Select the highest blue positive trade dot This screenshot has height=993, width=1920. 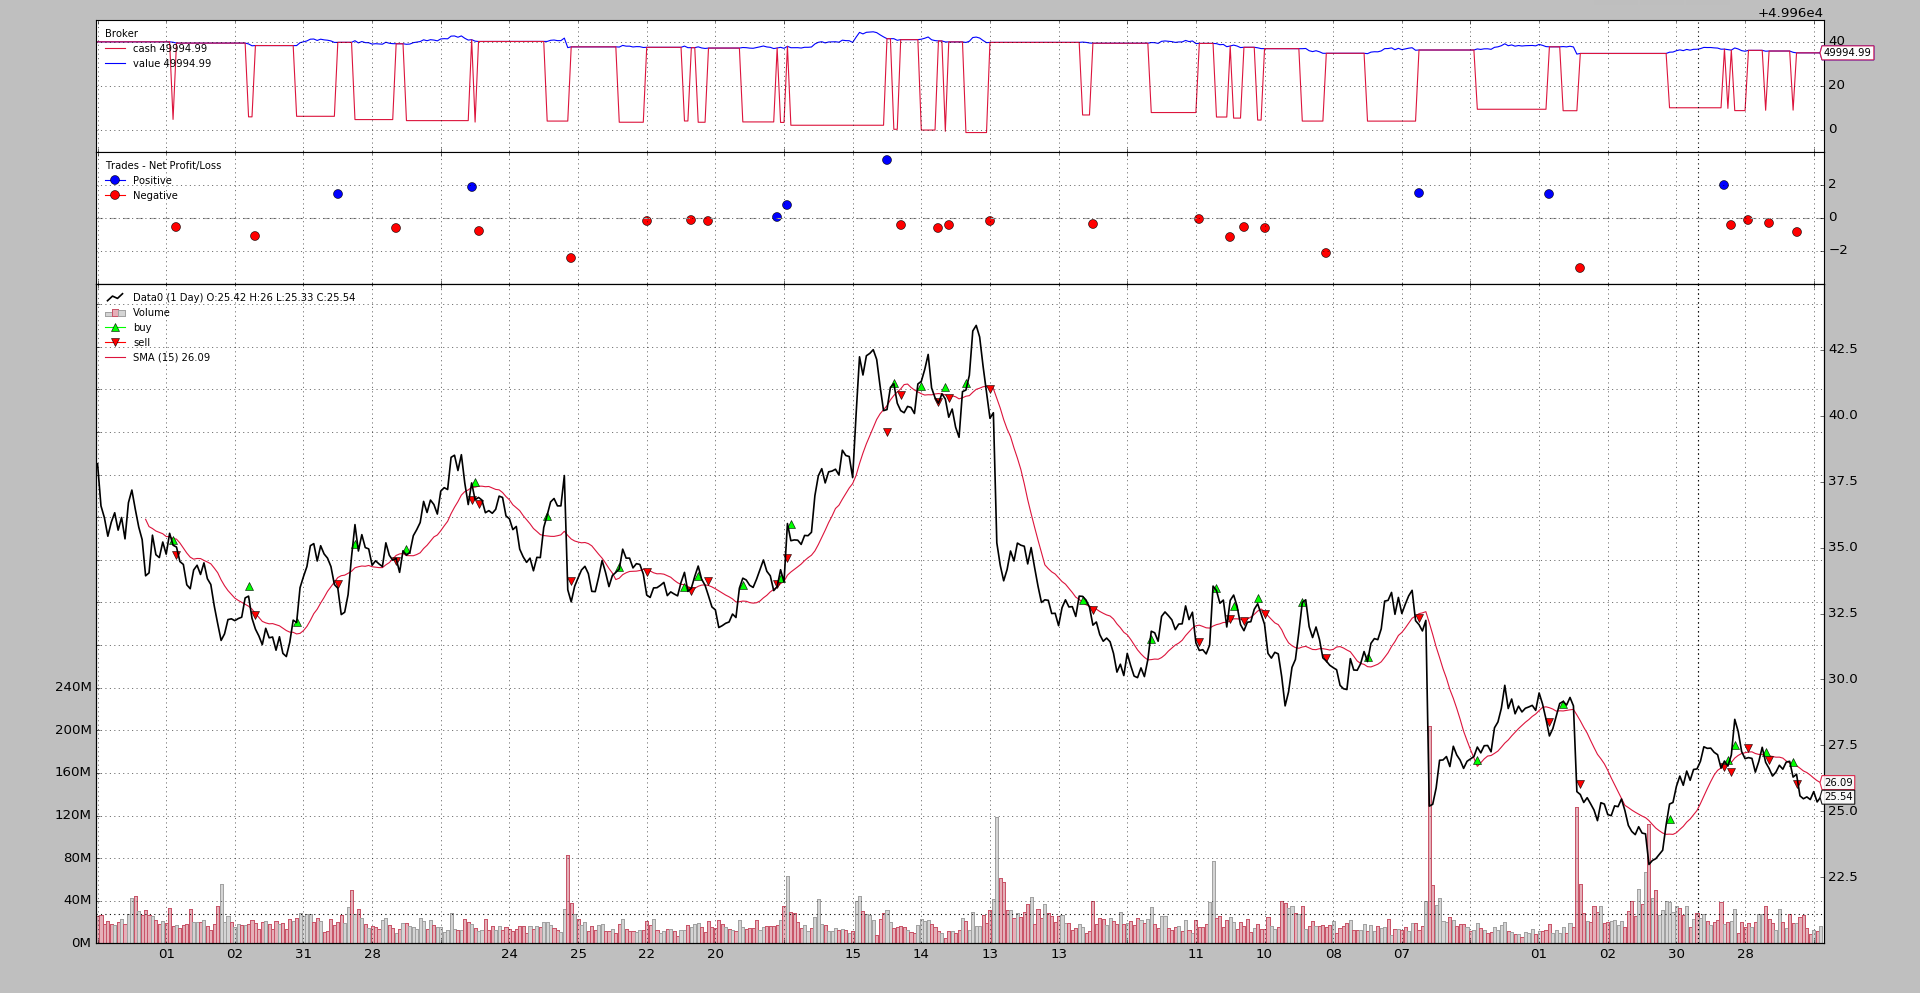[887, 160]
